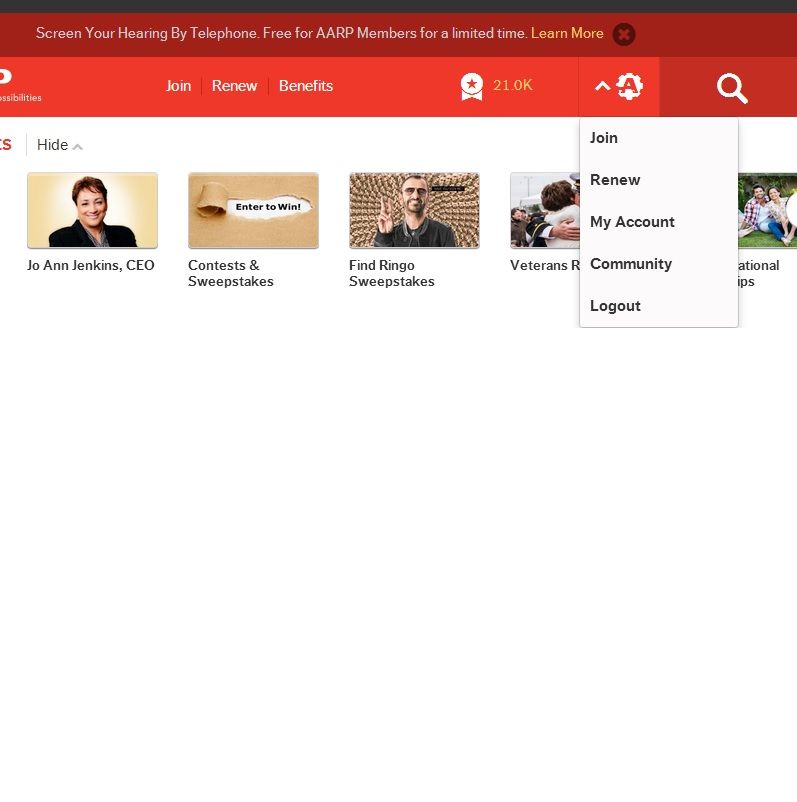Click Renew in the top navigation
This screenshot has width=797, height=802.
(x=234, y=86)
